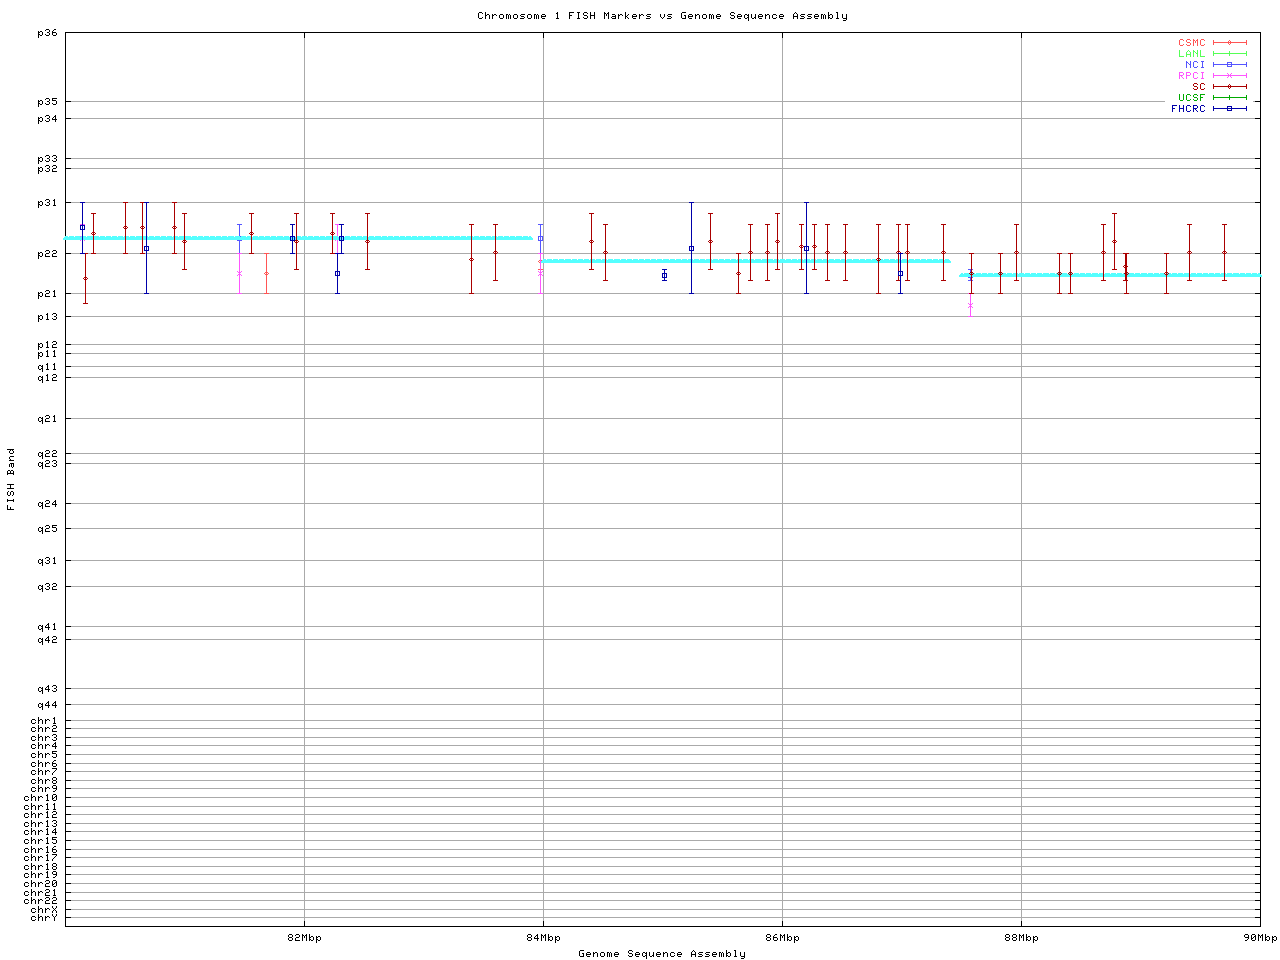Click the LANL green legend marker
Viewport: 1280px width, 960px height.
point(1229,54)
